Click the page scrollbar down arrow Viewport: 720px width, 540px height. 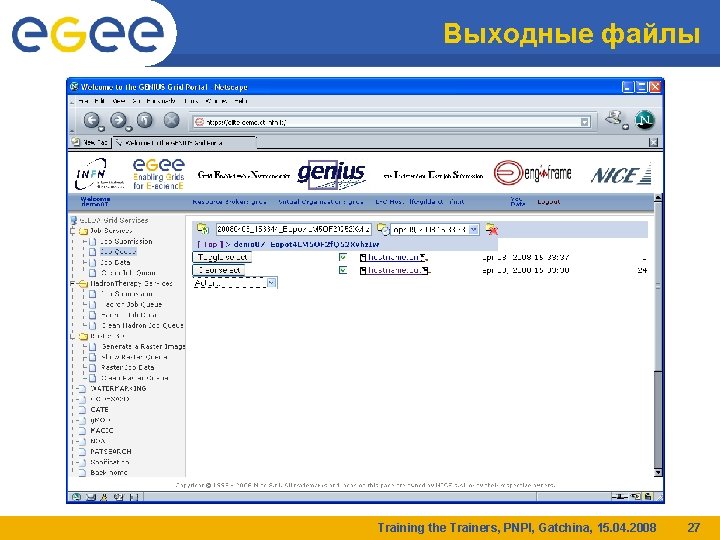pyautogui.click(x=658, y=472)
